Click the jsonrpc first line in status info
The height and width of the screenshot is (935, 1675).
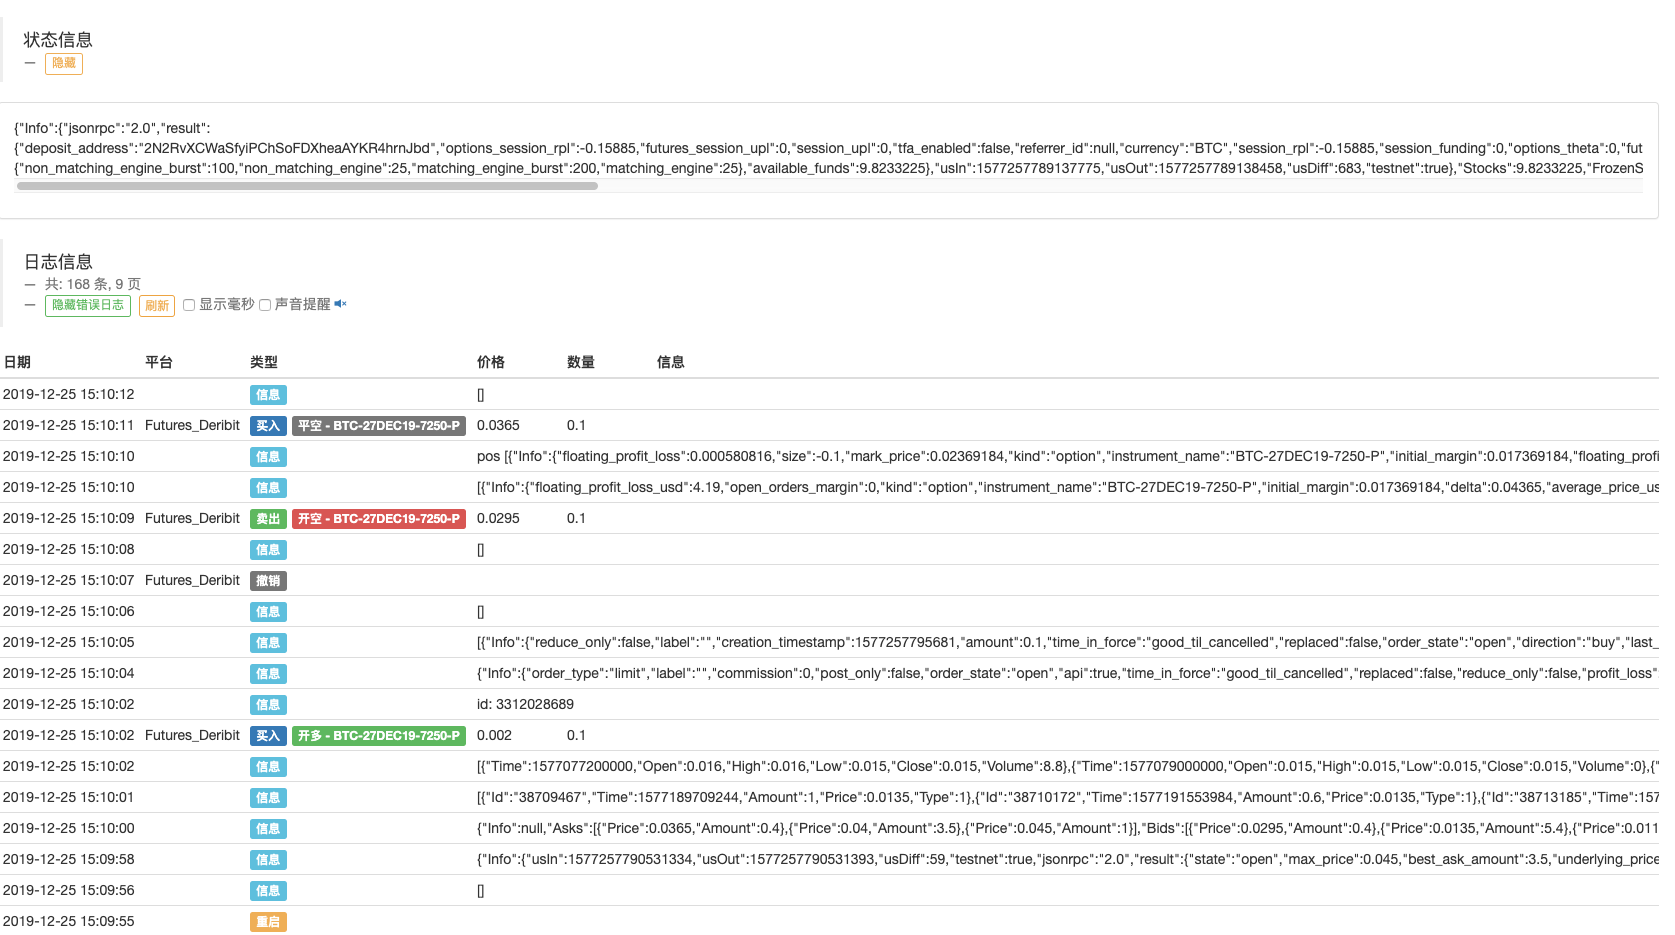coord(112,128)
